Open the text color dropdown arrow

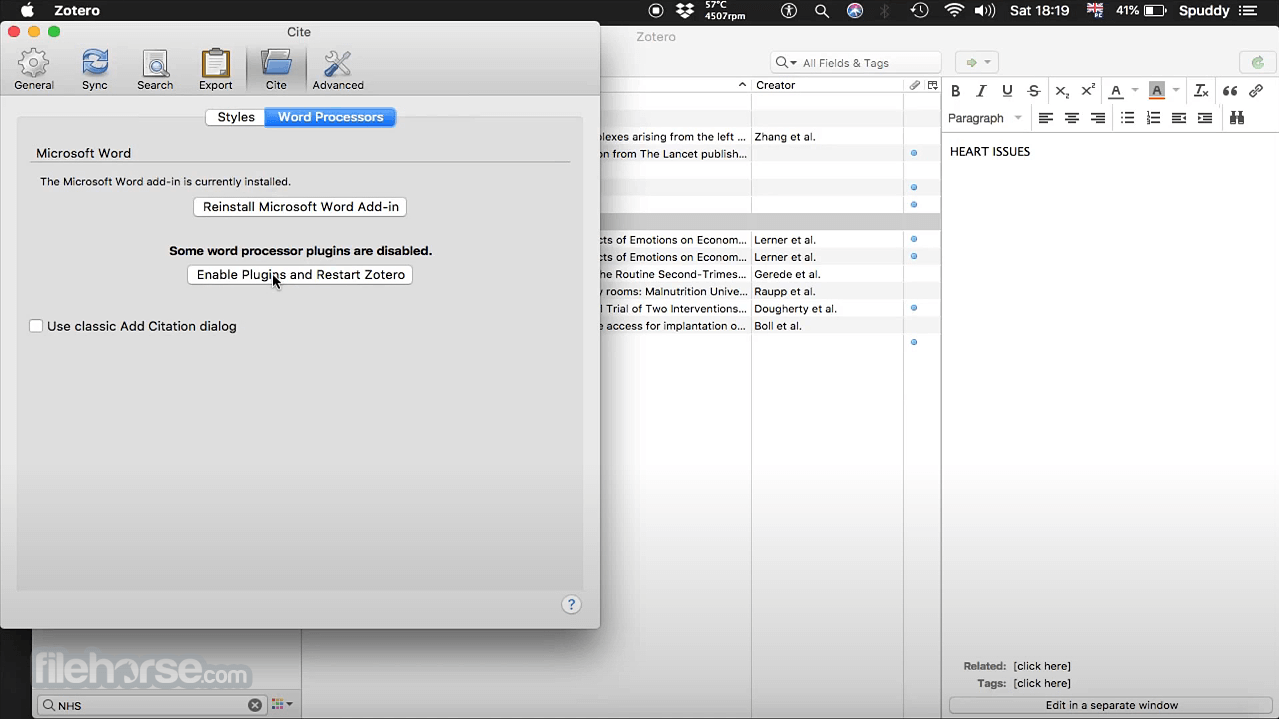pos(1135,91)
